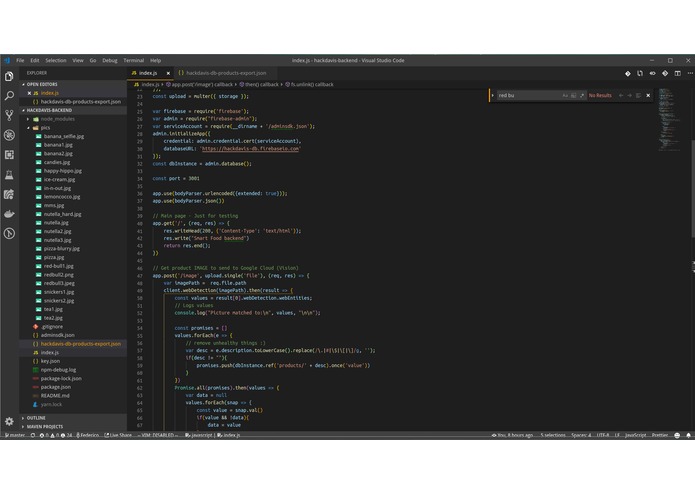The height and width of the screenshot is (494, 695).
Task: Open the Search view in activity bar
Action: point(9,96)
